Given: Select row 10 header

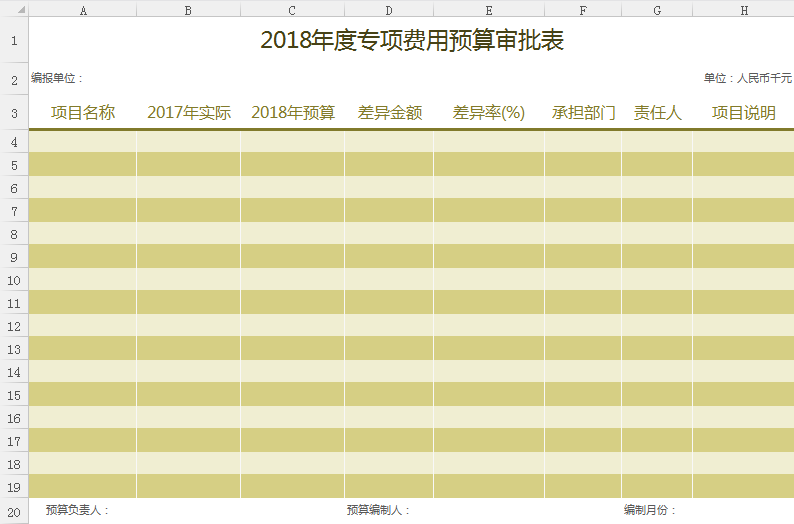Looking at the screenshot, I should [14, 279].
